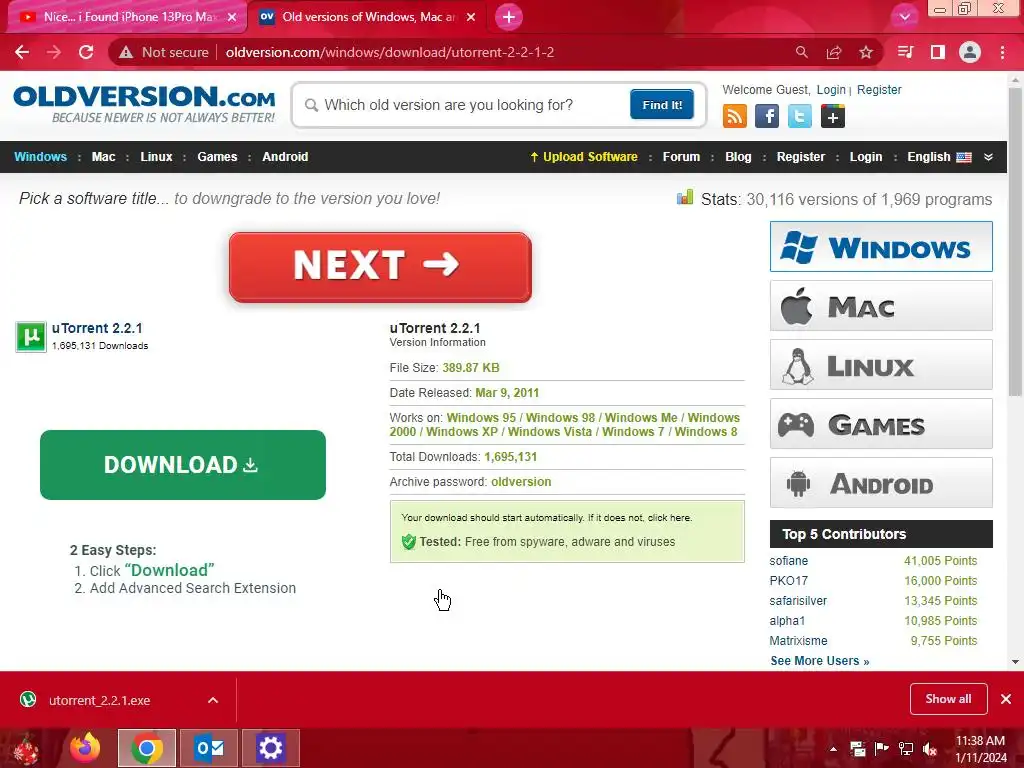Viewport: 1024px width, 768px height.
Task: Click the Start button ornament icon
Action: 26,750
